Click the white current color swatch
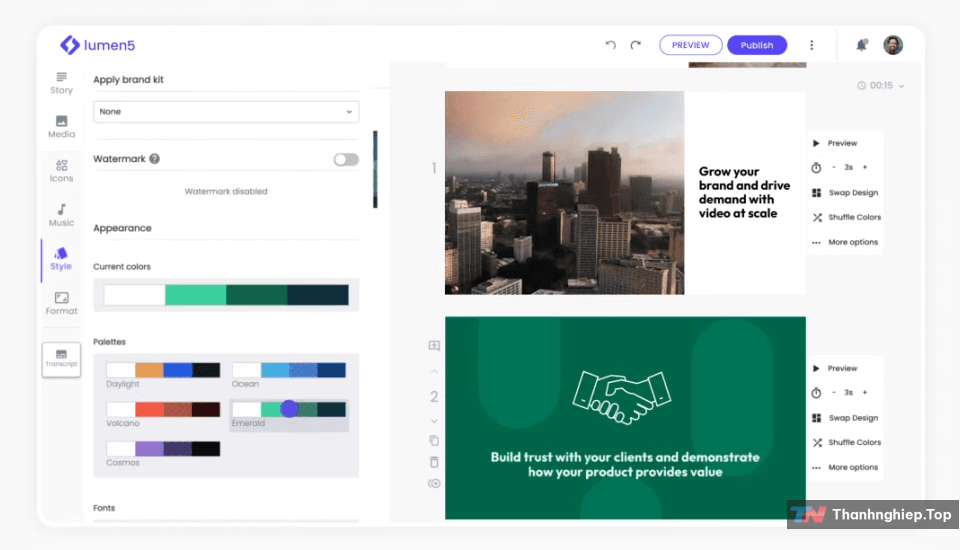The height and width of the screenshot is (550, 960). pyautogui.click(x=134, y=295)
